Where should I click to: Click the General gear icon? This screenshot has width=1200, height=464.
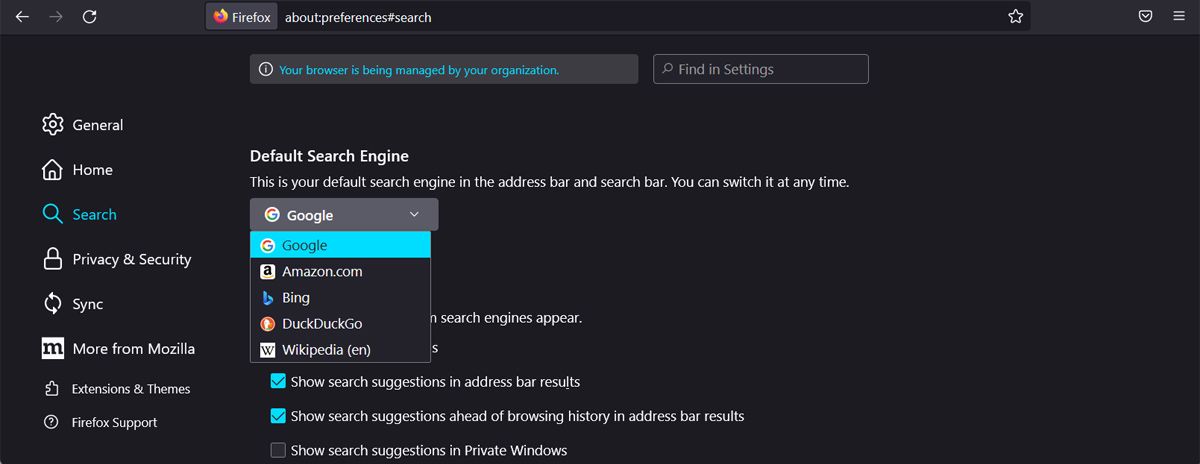[53, 125]
